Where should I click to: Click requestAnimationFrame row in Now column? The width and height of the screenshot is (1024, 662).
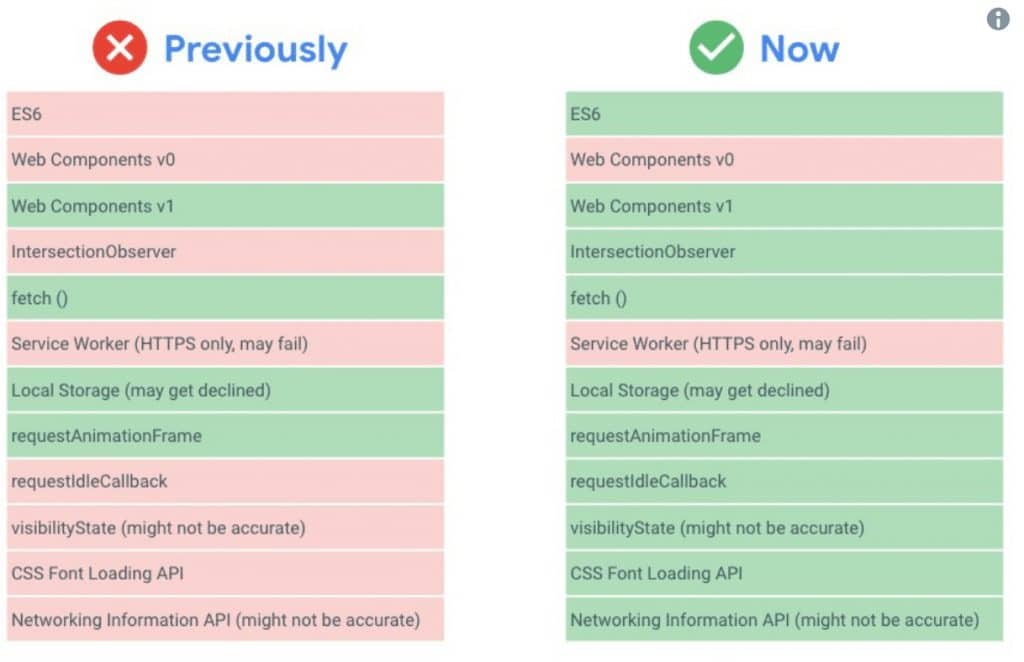(x=784, y=435)
